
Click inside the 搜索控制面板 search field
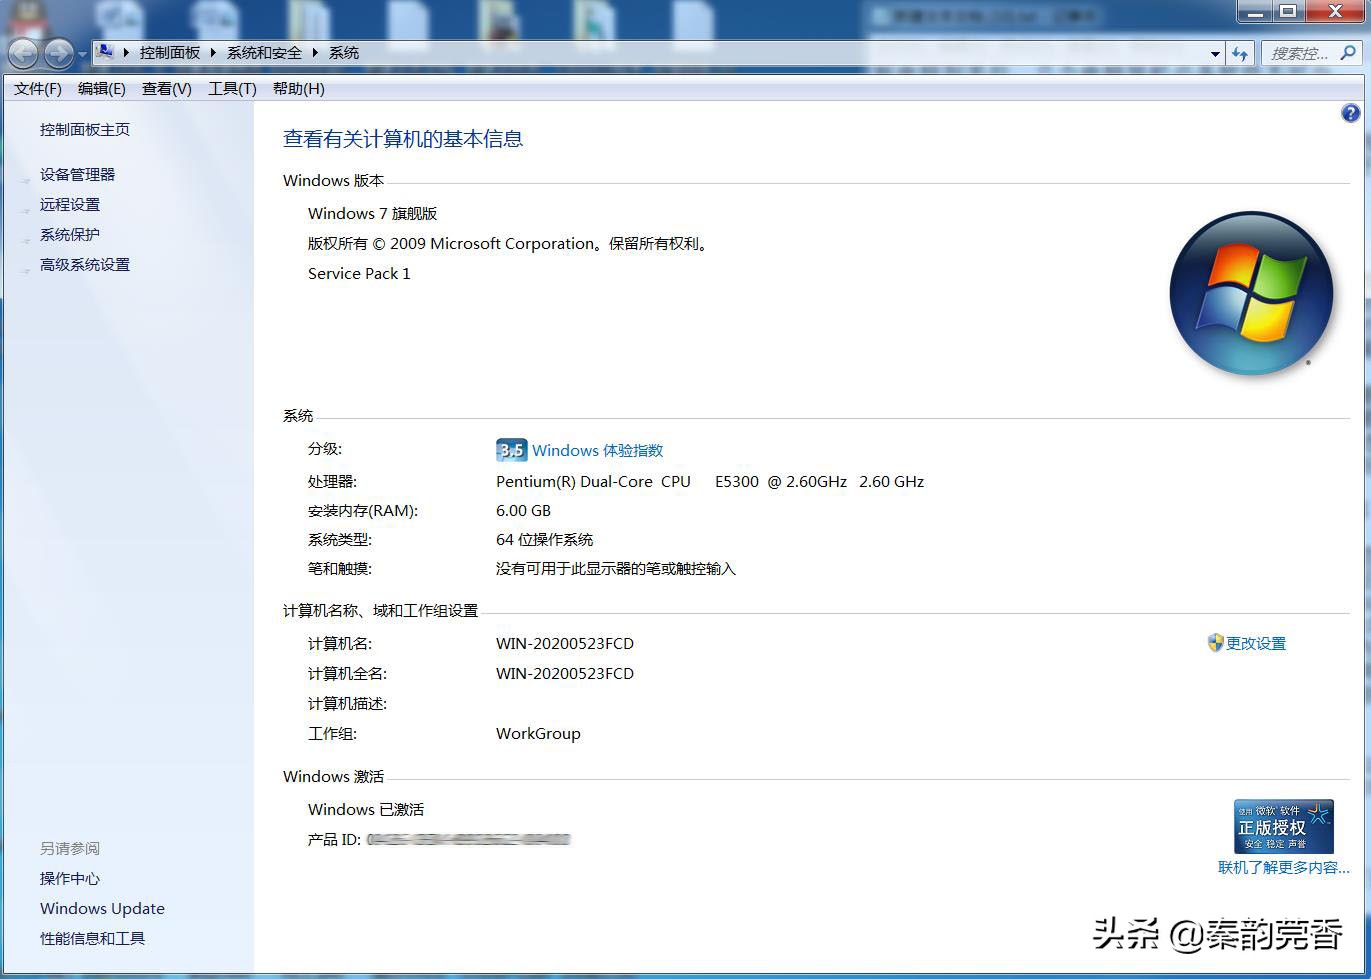[1300, 53]
